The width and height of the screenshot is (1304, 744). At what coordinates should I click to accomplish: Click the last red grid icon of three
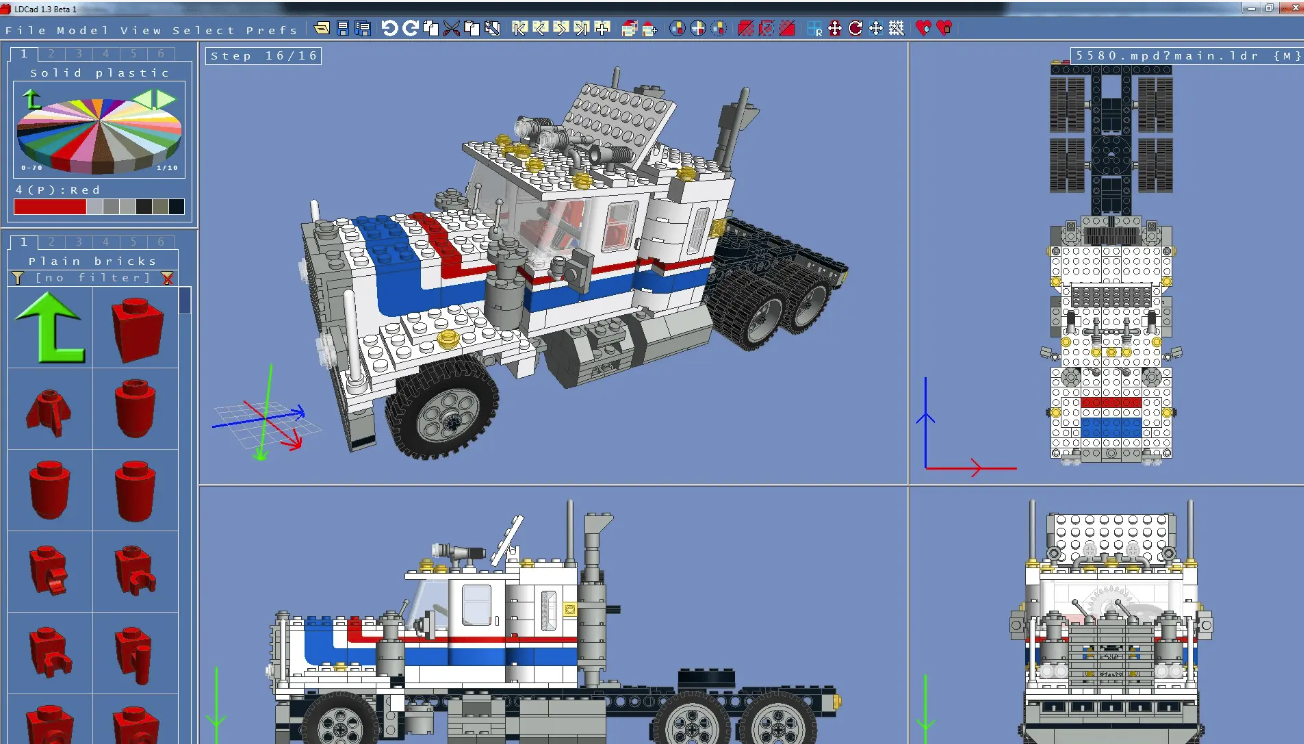[786, 28]
